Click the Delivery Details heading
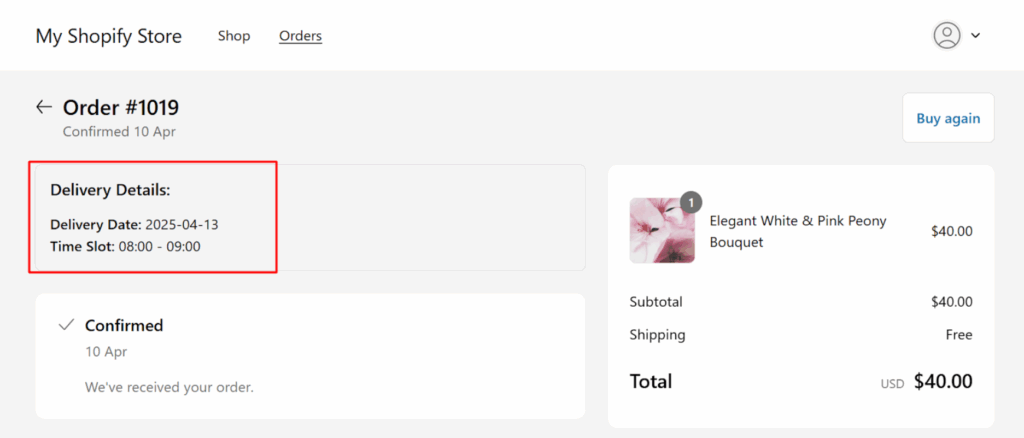The height and width of the screenshot is (438, 1024). 110,189
